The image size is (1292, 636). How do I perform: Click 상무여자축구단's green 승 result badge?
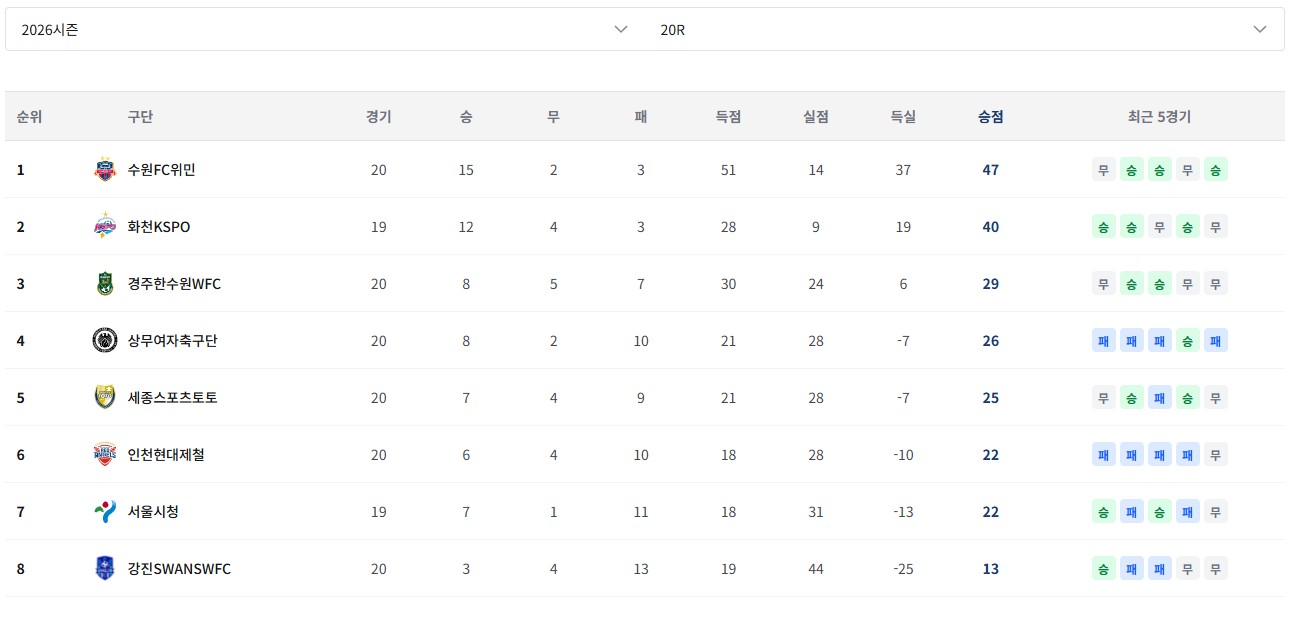click(x=1187, y=341)
